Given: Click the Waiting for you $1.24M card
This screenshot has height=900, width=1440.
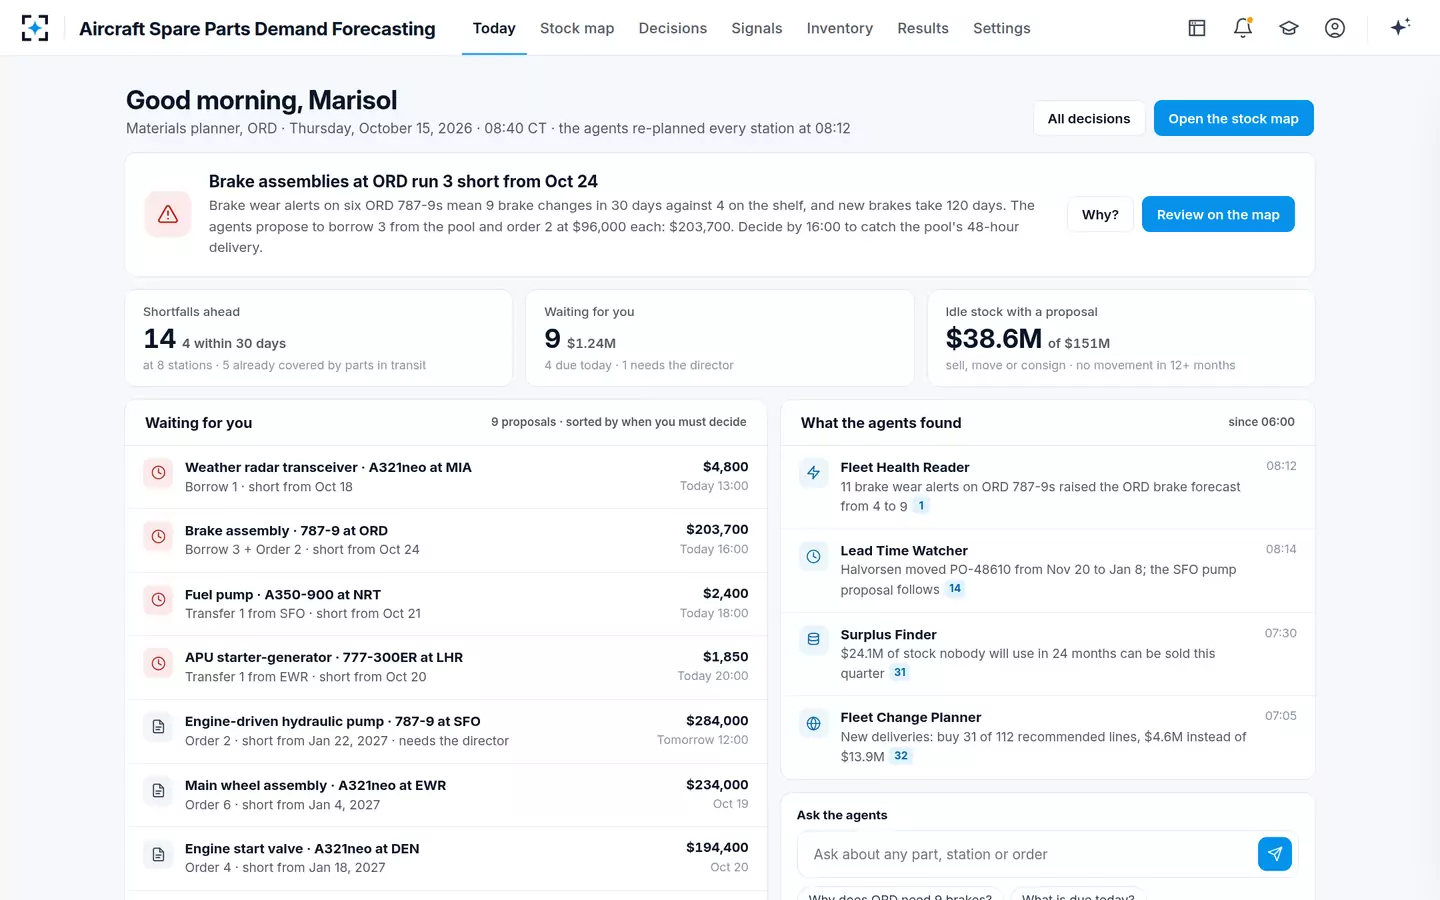Looking at the screenshot, I should pyautogui.click(x=720, y=338).
